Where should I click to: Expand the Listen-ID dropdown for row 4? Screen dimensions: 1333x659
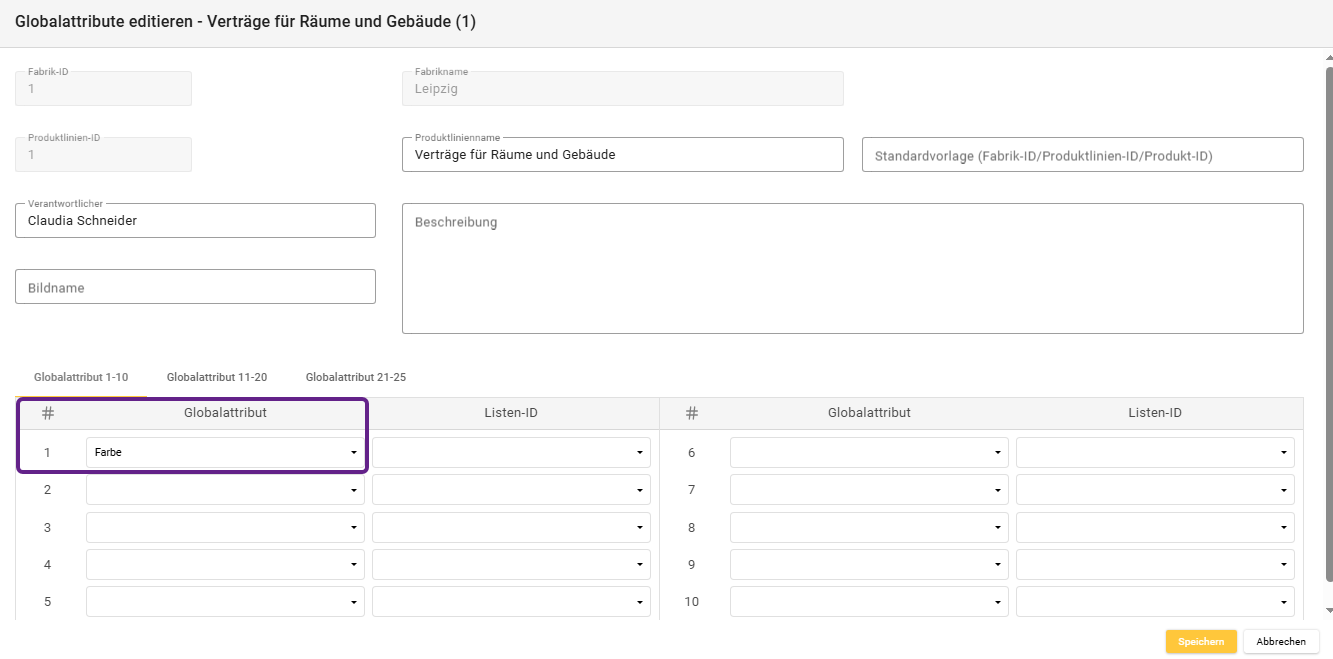click(511, 565)
